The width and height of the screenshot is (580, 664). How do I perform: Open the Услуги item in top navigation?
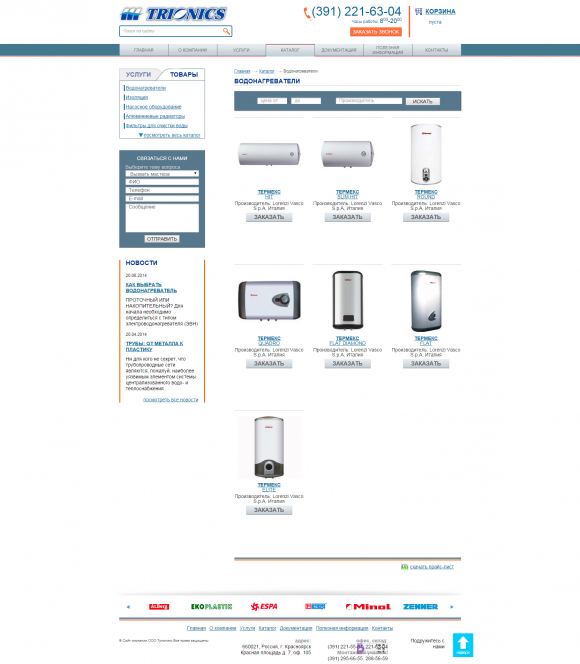coord(241,50)
